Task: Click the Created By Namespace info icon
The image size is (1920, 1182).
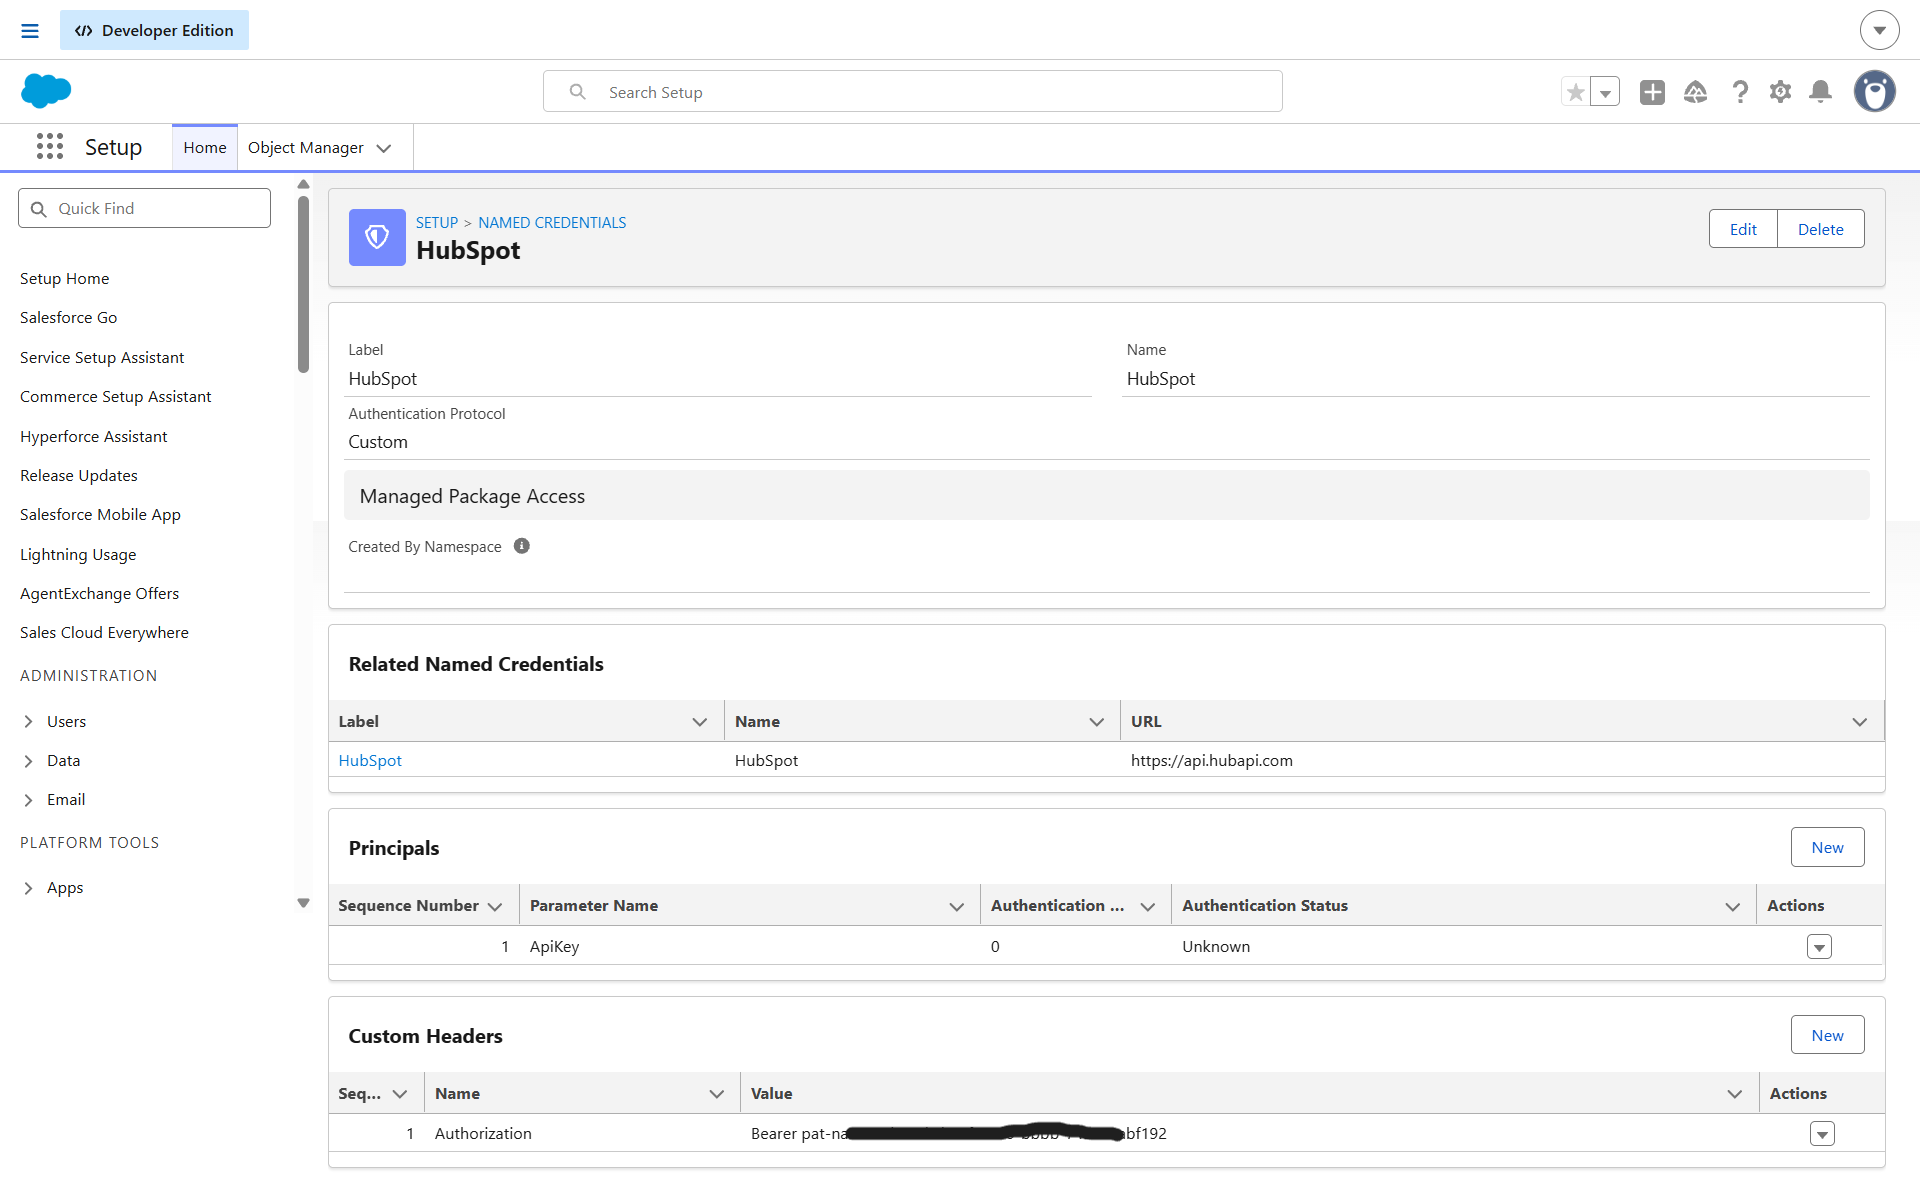Action: coord(522,546)
